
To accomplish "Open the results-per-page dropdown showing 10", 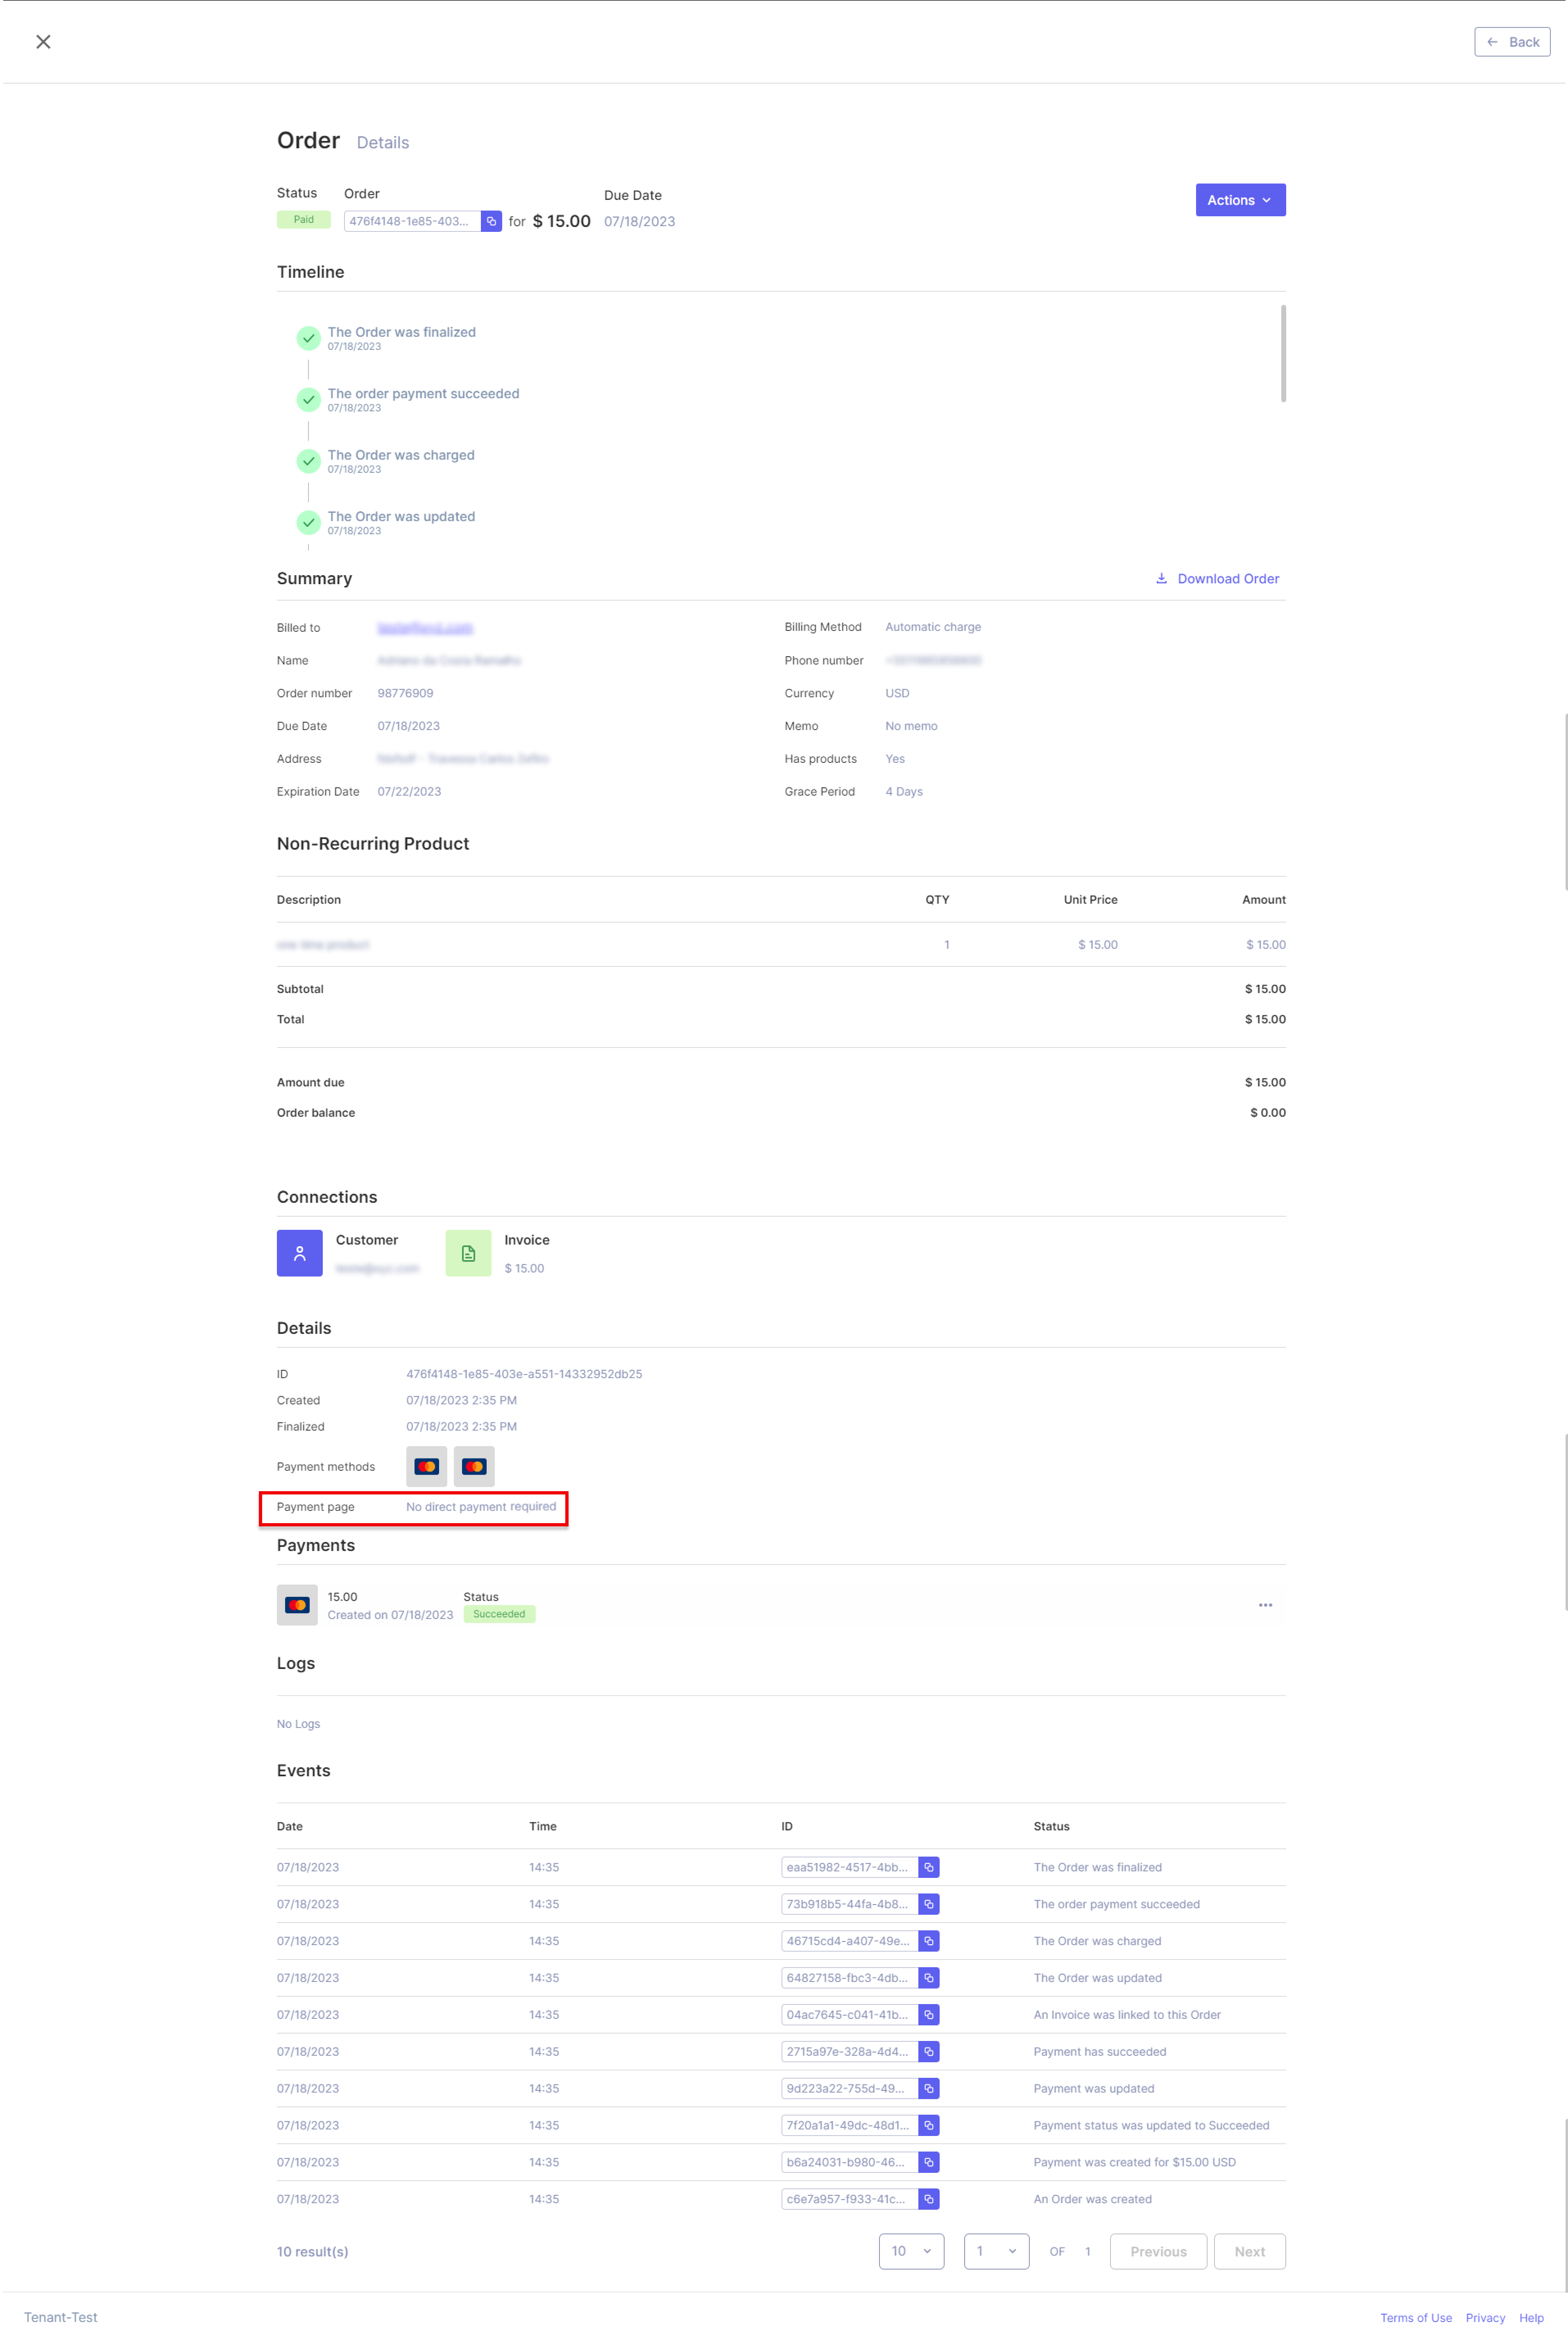I will (x=911, y=2251).
